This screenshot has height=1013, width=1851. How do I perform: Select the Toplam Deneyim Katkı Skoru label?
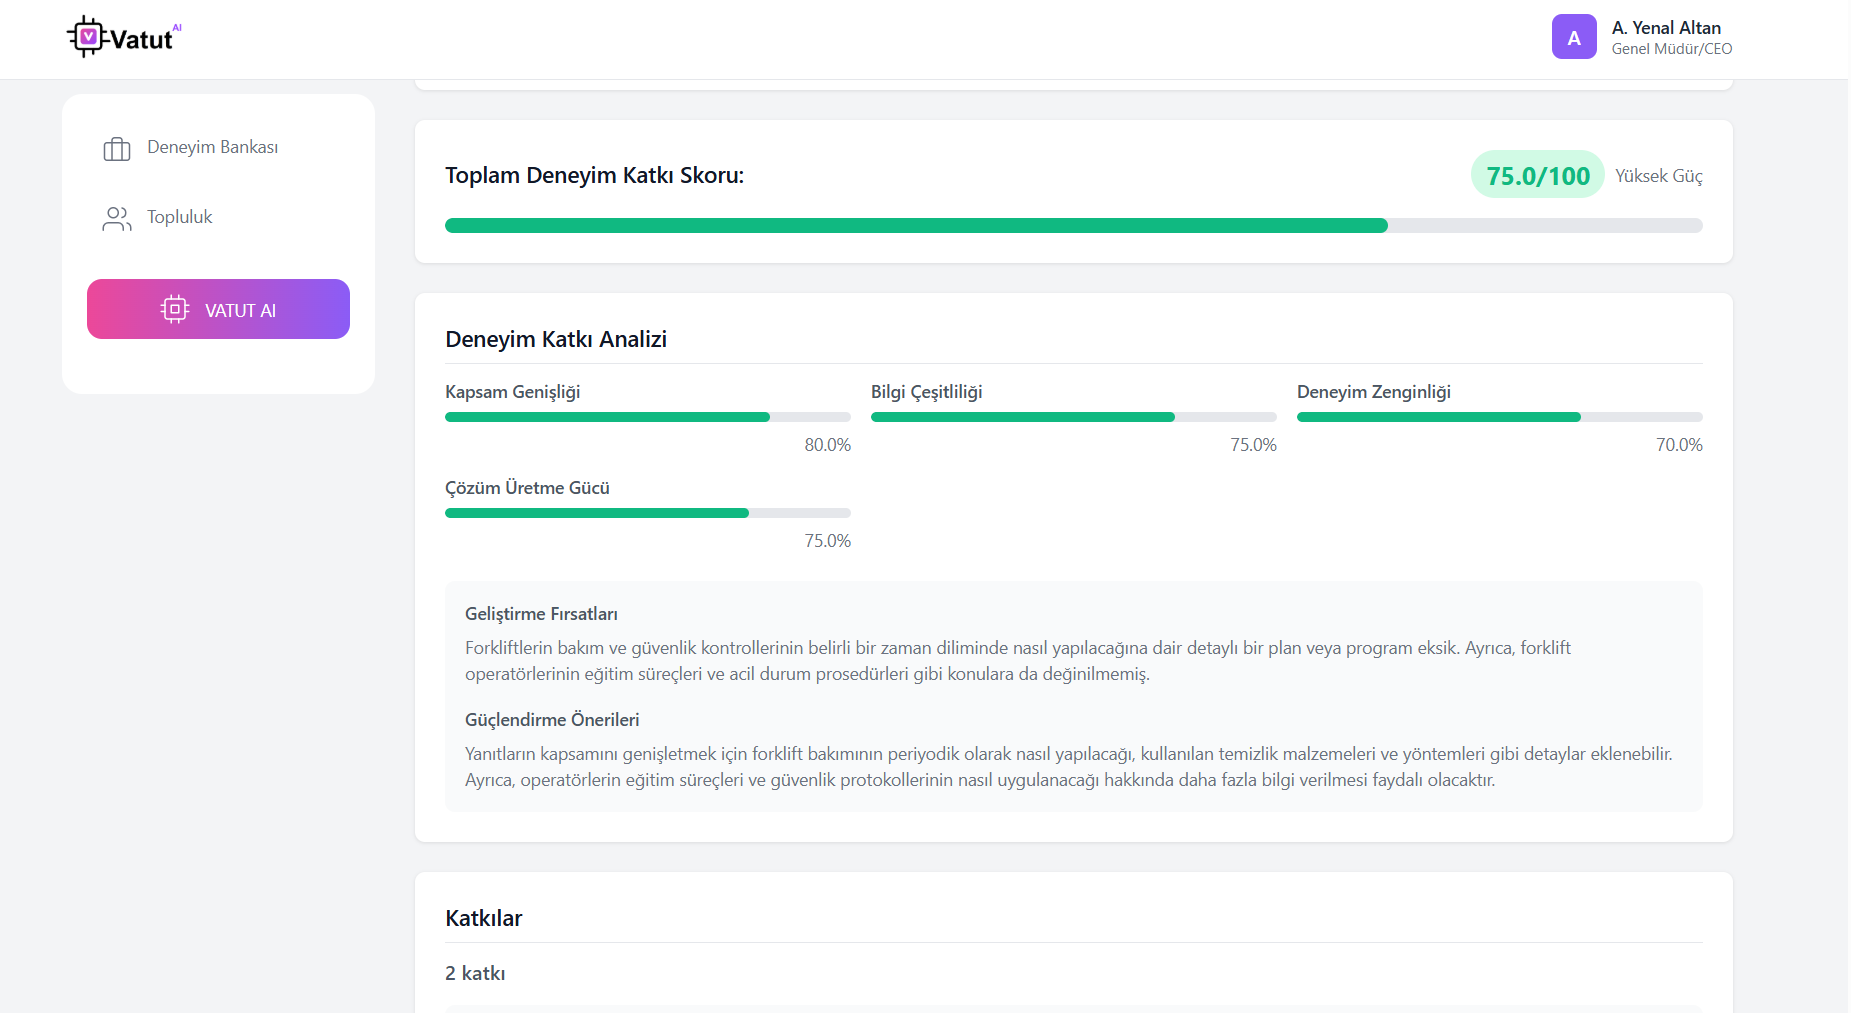[595, 175]
